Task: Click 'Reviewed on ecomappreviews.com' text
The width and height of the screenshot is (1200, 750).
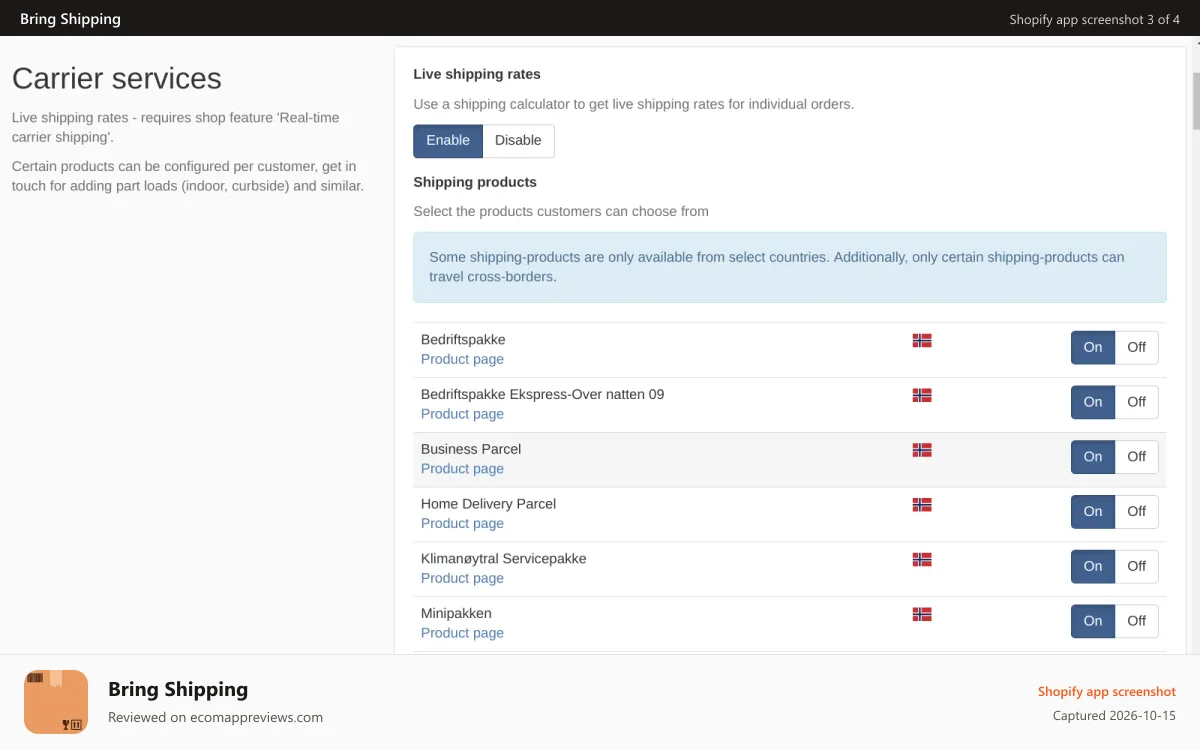Action: 215,717
